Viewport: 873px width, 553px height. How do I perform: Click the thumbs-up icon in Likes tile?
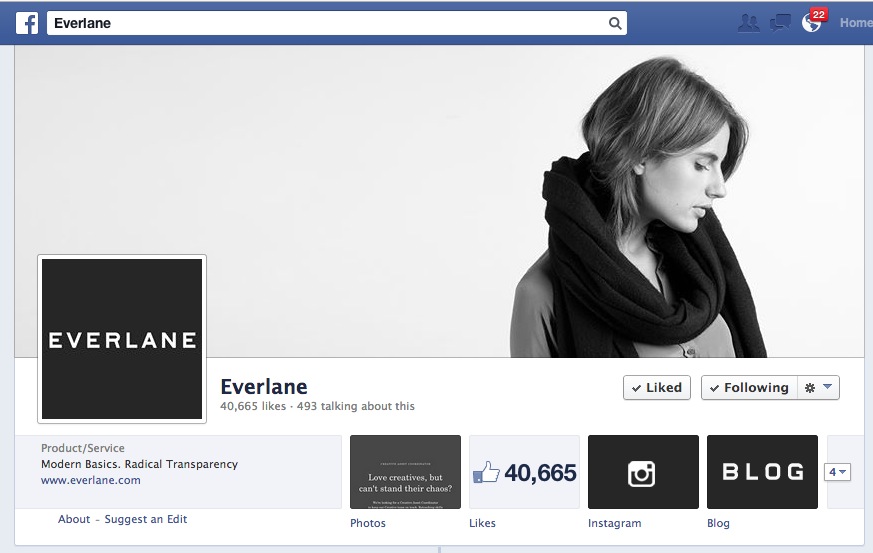pyautogui.click(x=486, y=472)
